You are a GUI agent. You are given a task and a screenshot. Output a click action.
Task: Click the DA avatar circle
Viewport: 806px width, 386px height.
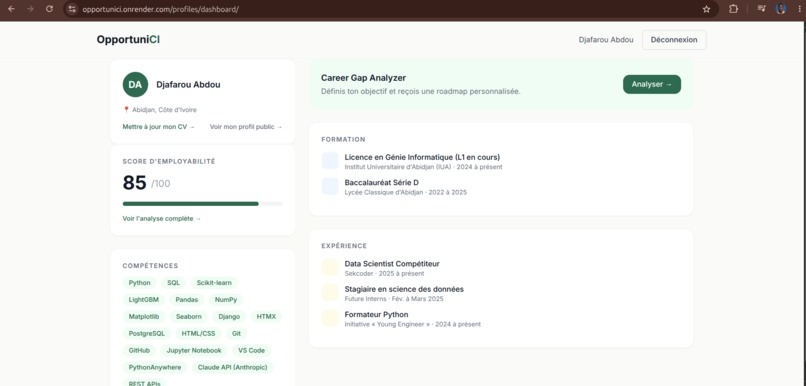point(135,84)
